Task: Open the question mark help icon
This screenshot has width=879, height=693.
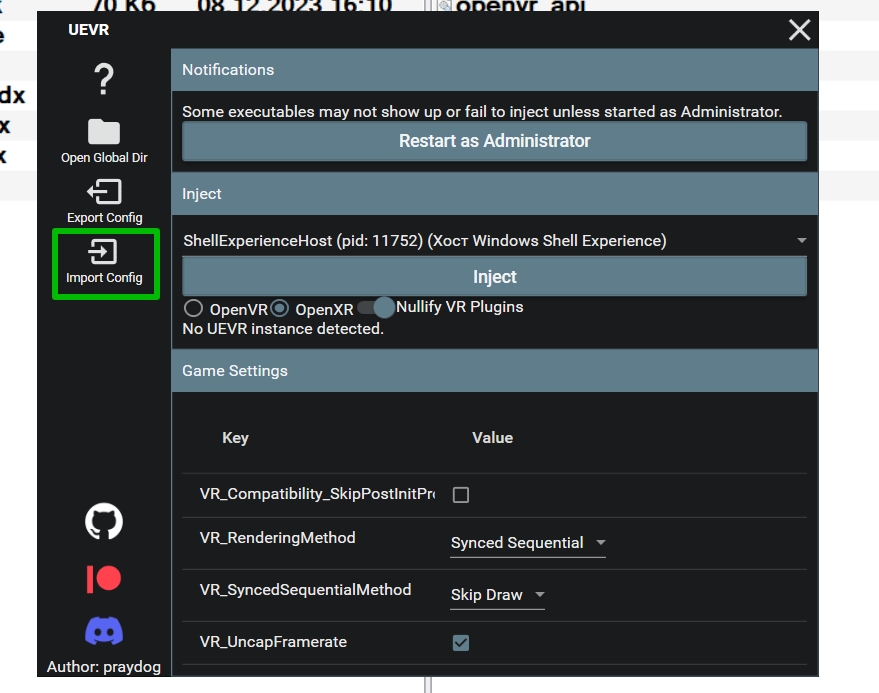Action: 104,79
